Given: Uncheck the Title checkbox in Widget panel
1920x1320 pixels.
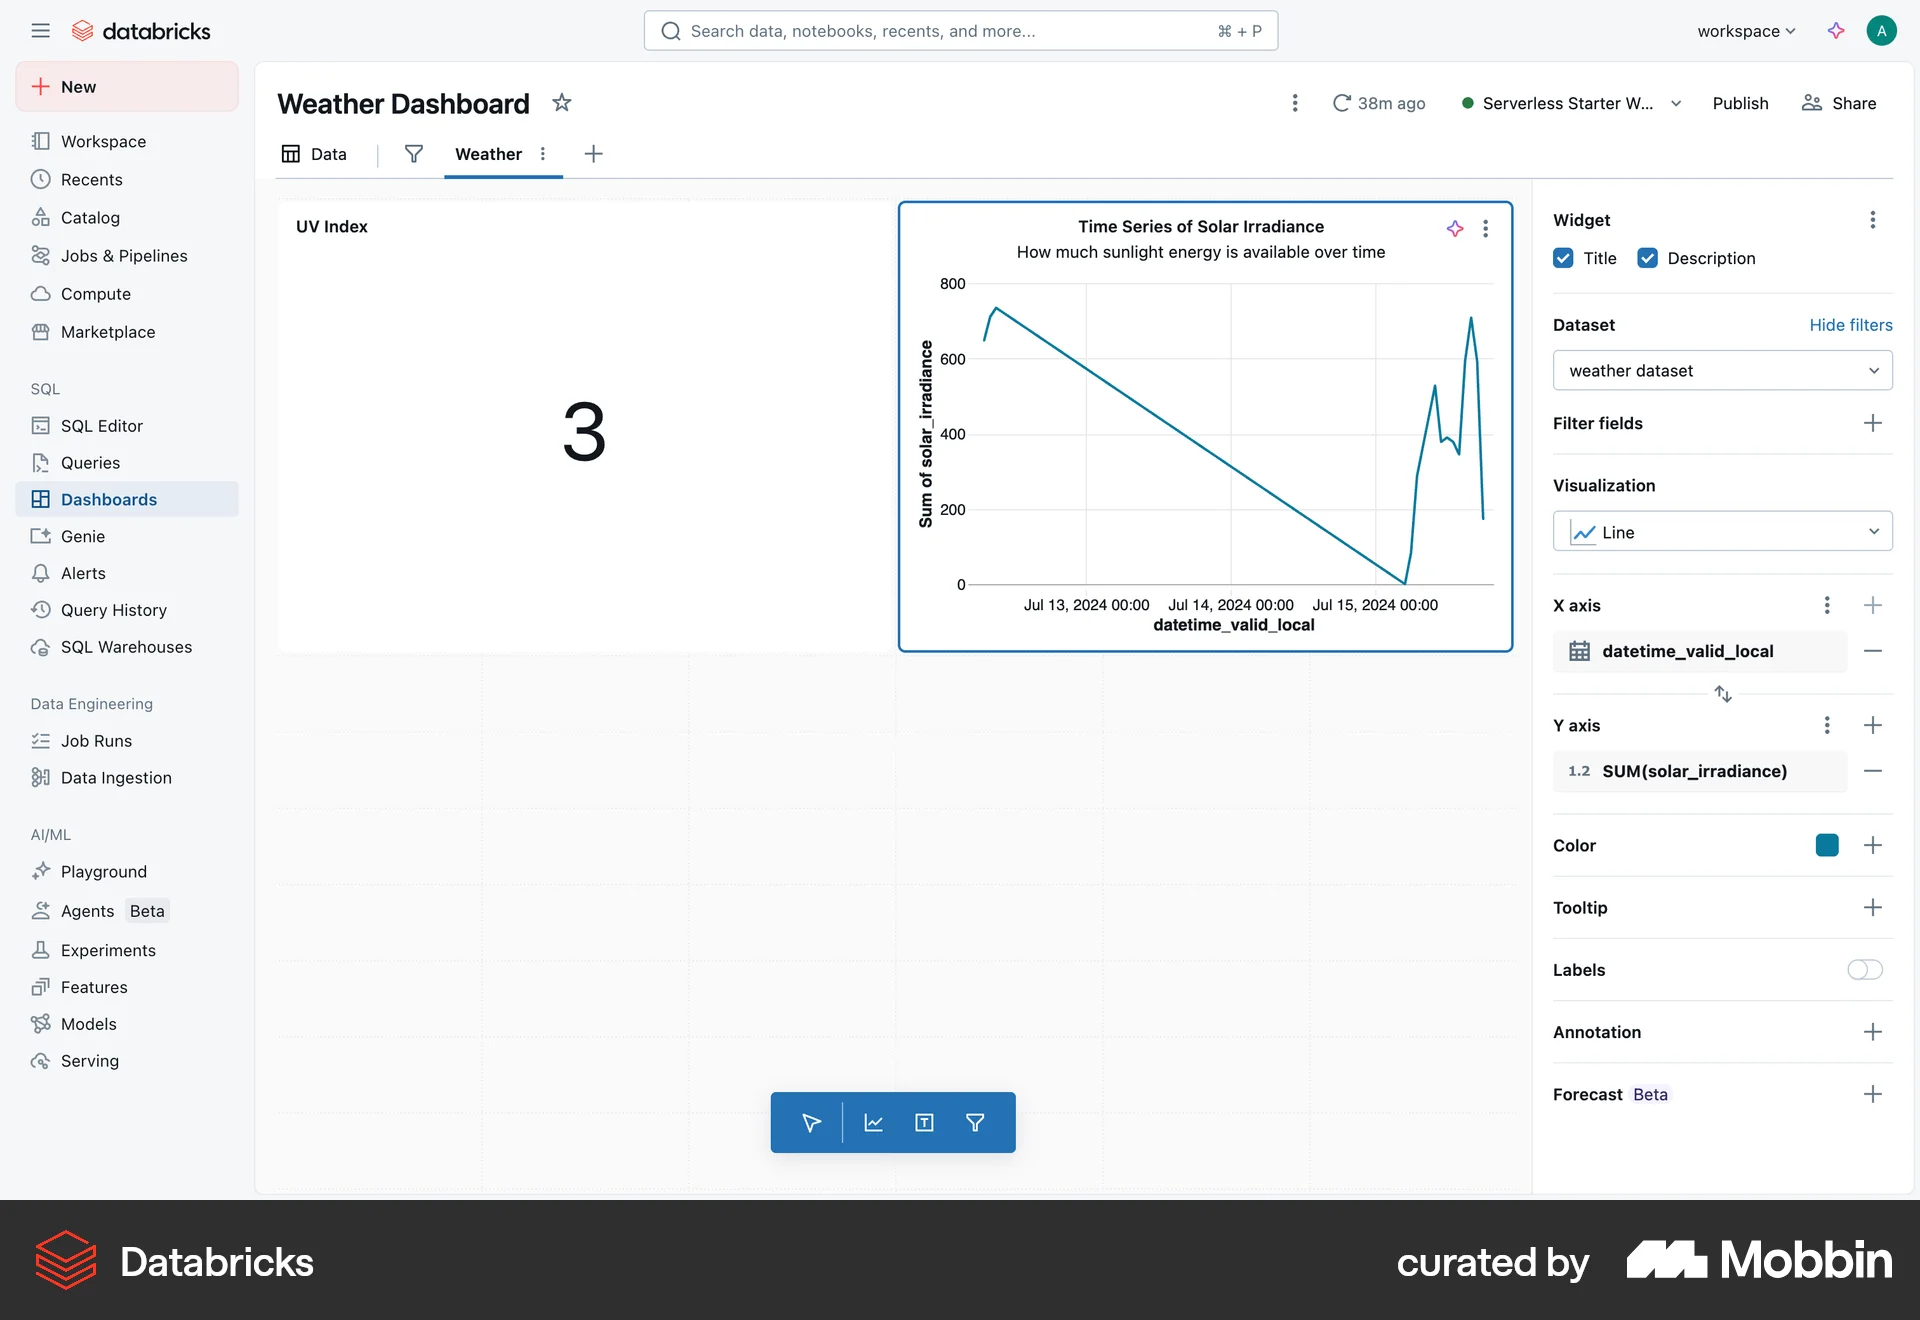Looking at the screenshot, I should coord(1562,258).
